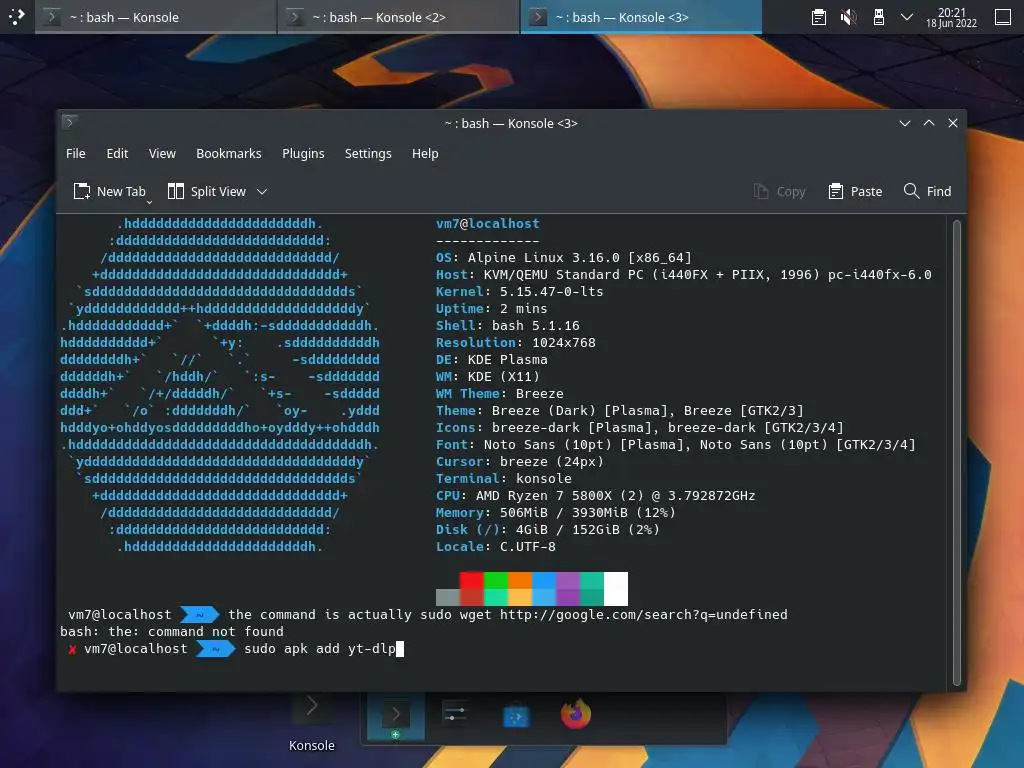Click the green color block in neofetch
1024x768 pixels.
[496, 581]
